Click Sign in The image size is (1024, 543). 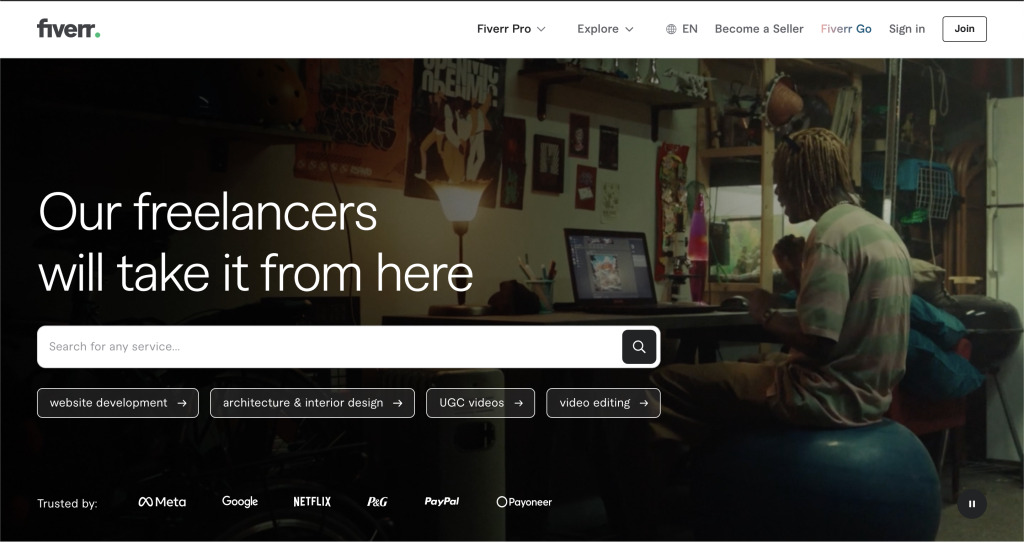click(x=906, y=29)
